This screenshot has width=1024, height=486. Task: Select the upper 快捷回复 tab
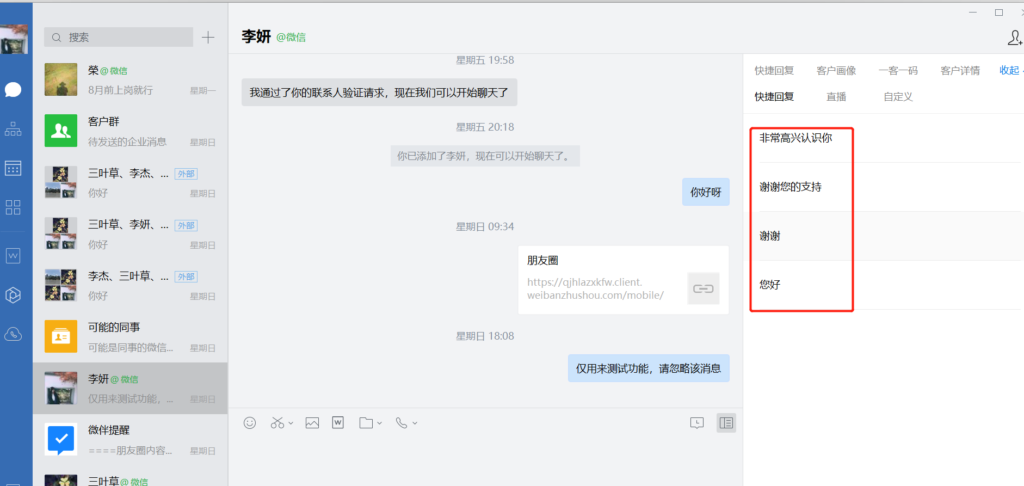coord(774,71)
